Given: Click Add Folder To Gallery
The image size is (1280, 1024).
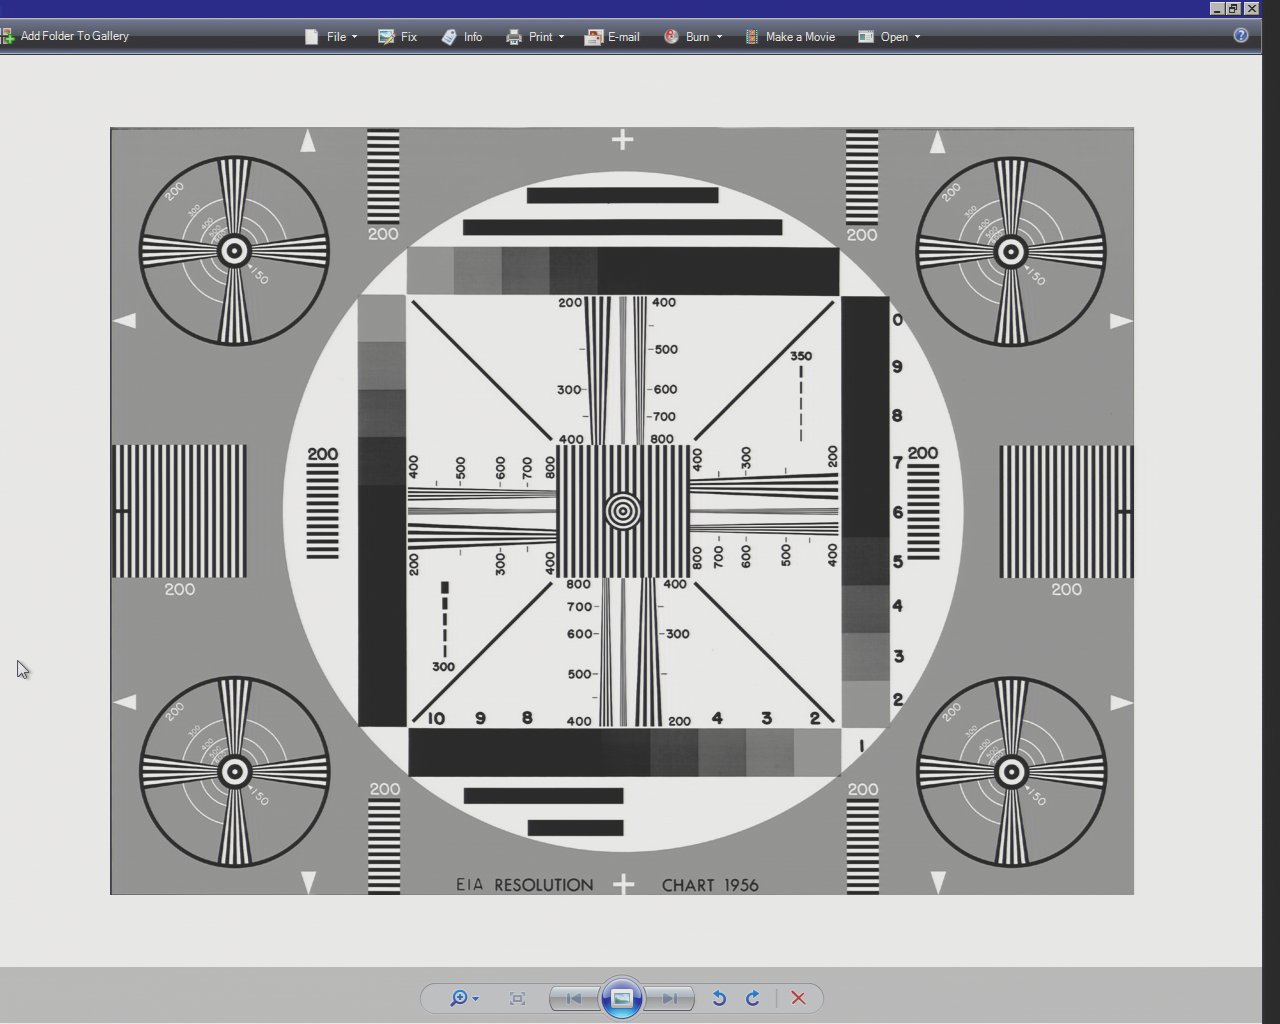Looking at the screenshot, I should pyautogui.click(x=66, y=36).
